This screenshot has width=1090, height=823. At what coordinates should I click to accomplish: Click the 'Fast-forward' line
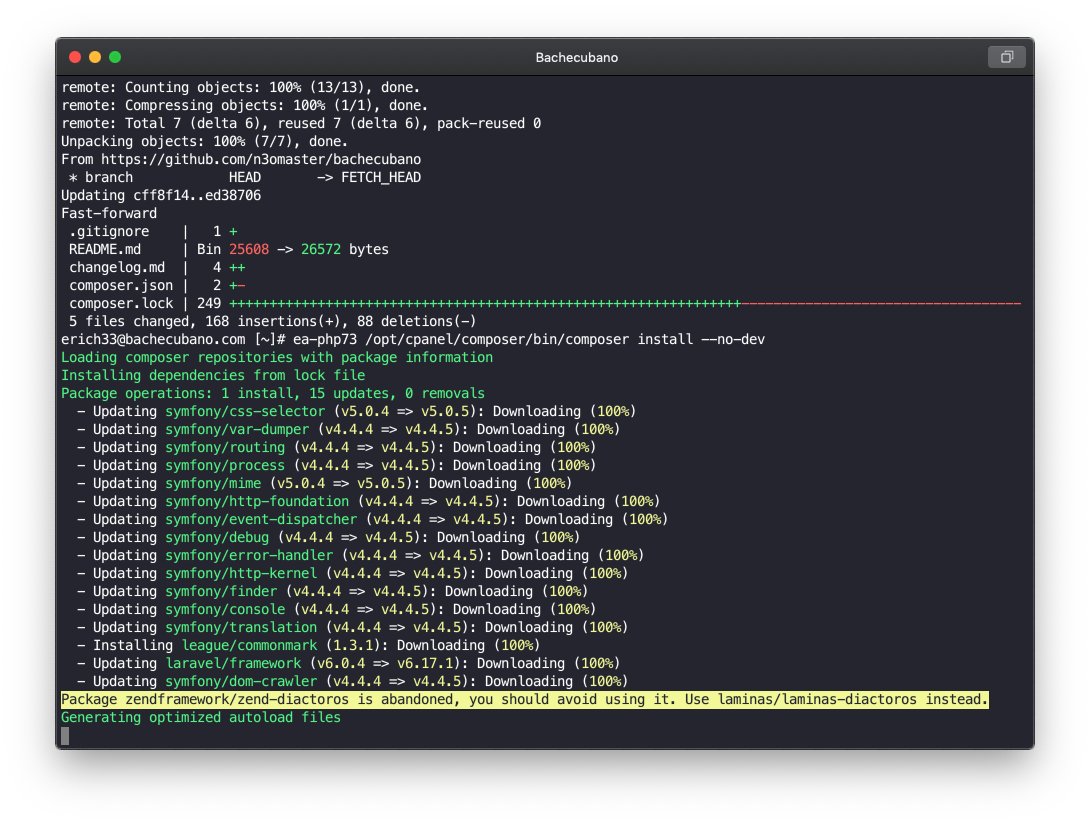[x=109, y=213]
